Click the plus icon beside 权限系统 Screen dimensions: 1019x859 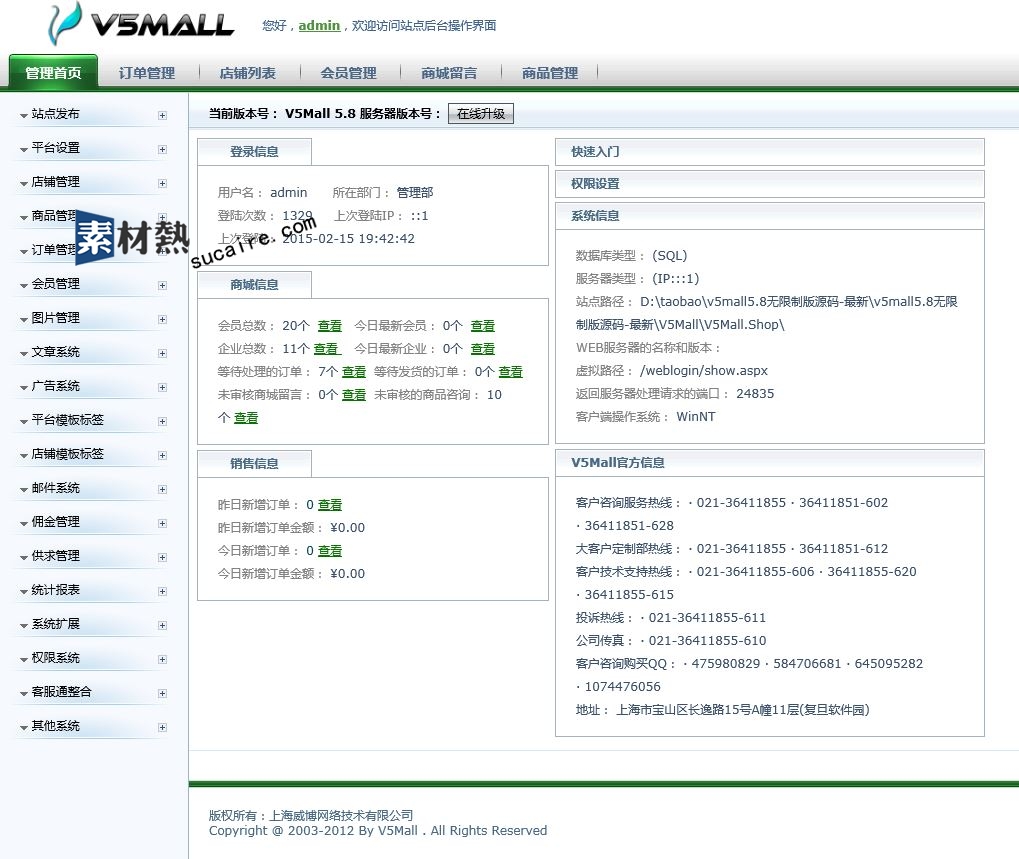[x=162, y=659]
